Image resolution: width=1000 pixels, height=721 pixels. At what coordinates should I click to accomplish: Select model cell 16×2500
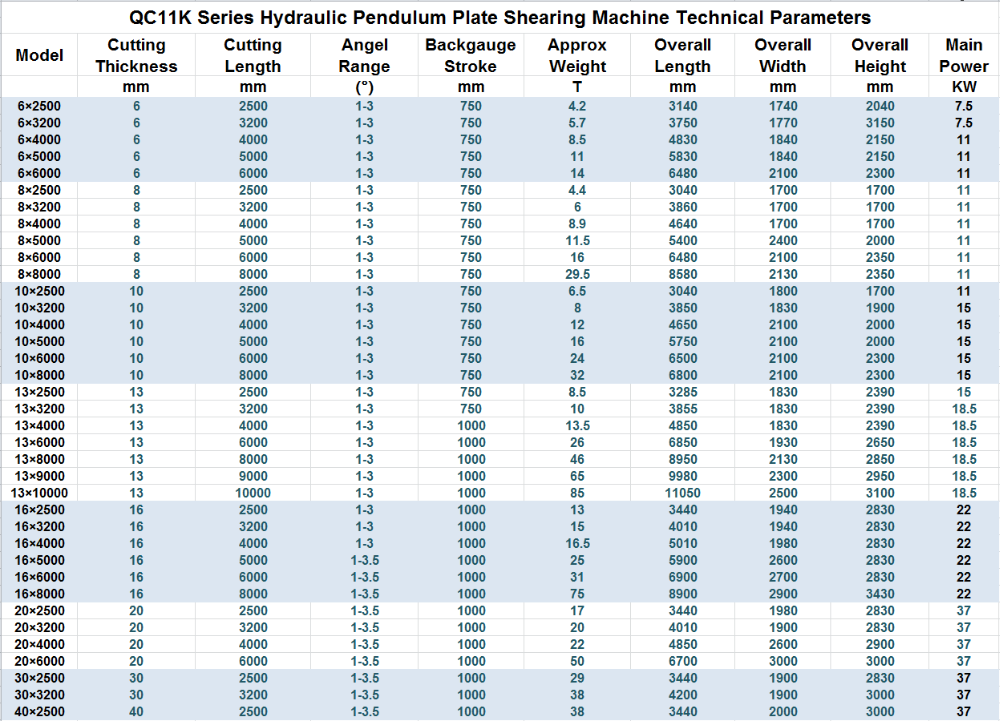click(39, 510)
